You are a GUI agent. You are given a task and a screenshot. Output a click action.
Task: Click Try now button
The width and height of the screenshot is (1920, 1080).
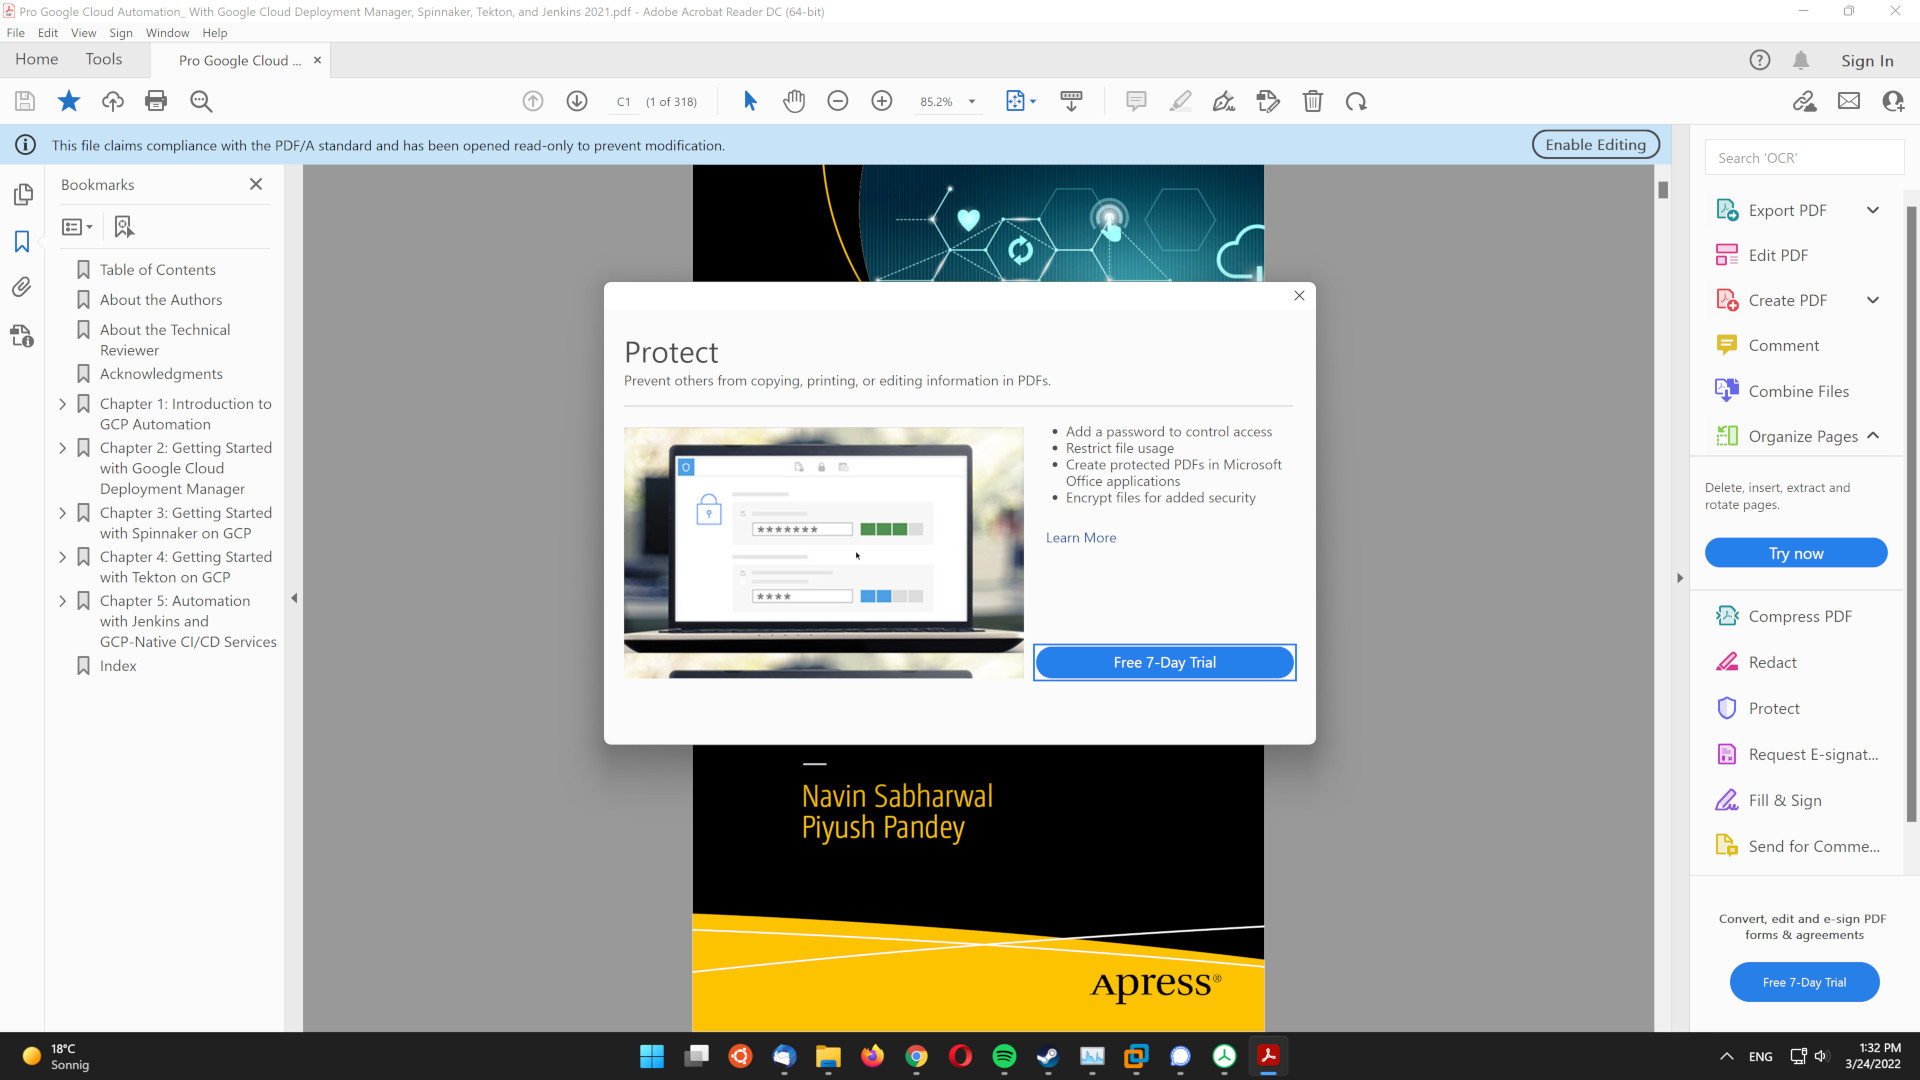[x=1796, y=553]
